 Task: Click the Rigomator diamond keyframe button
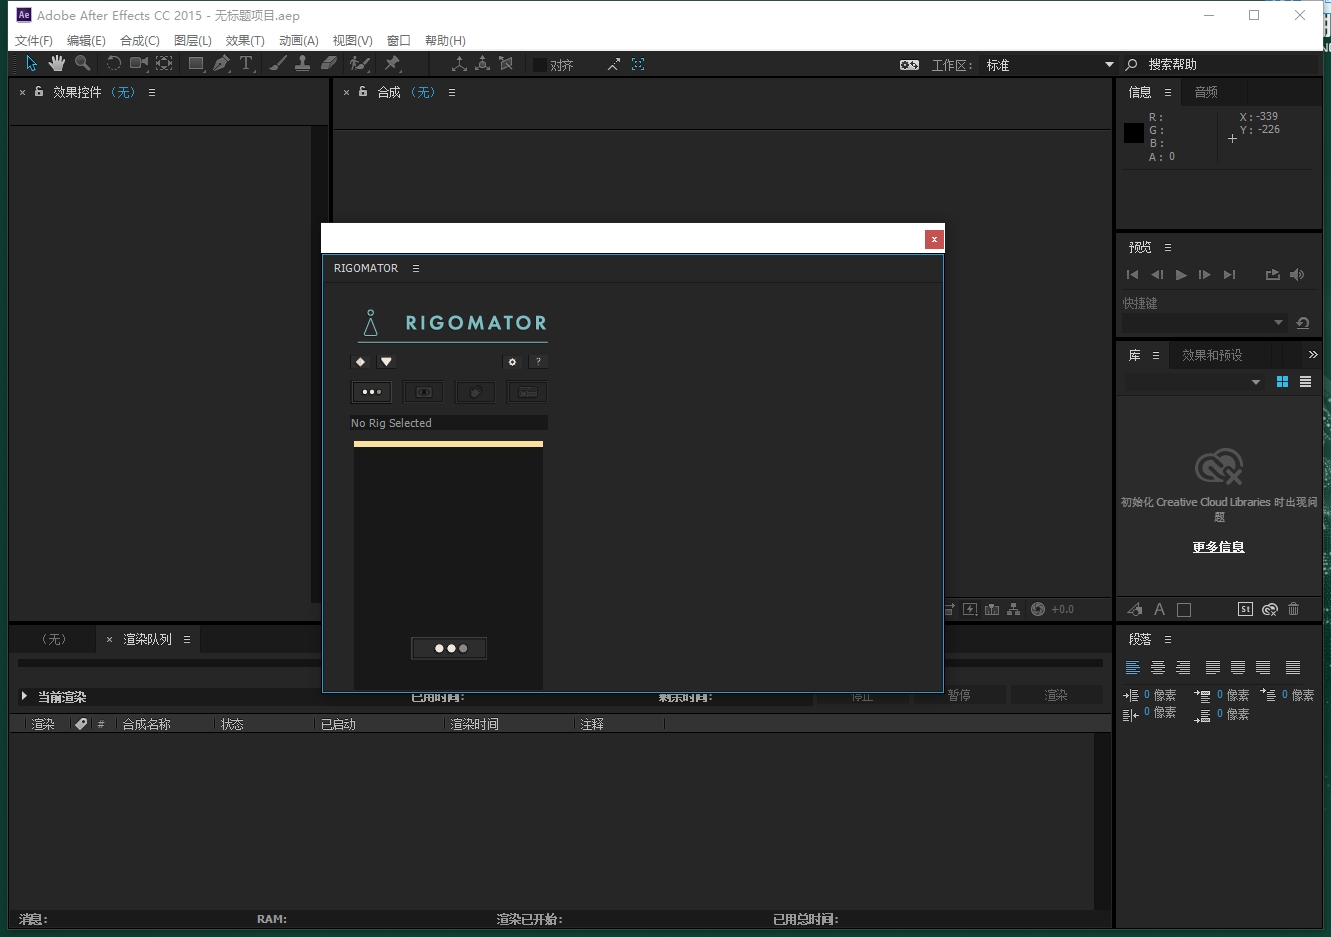[360, 362]
